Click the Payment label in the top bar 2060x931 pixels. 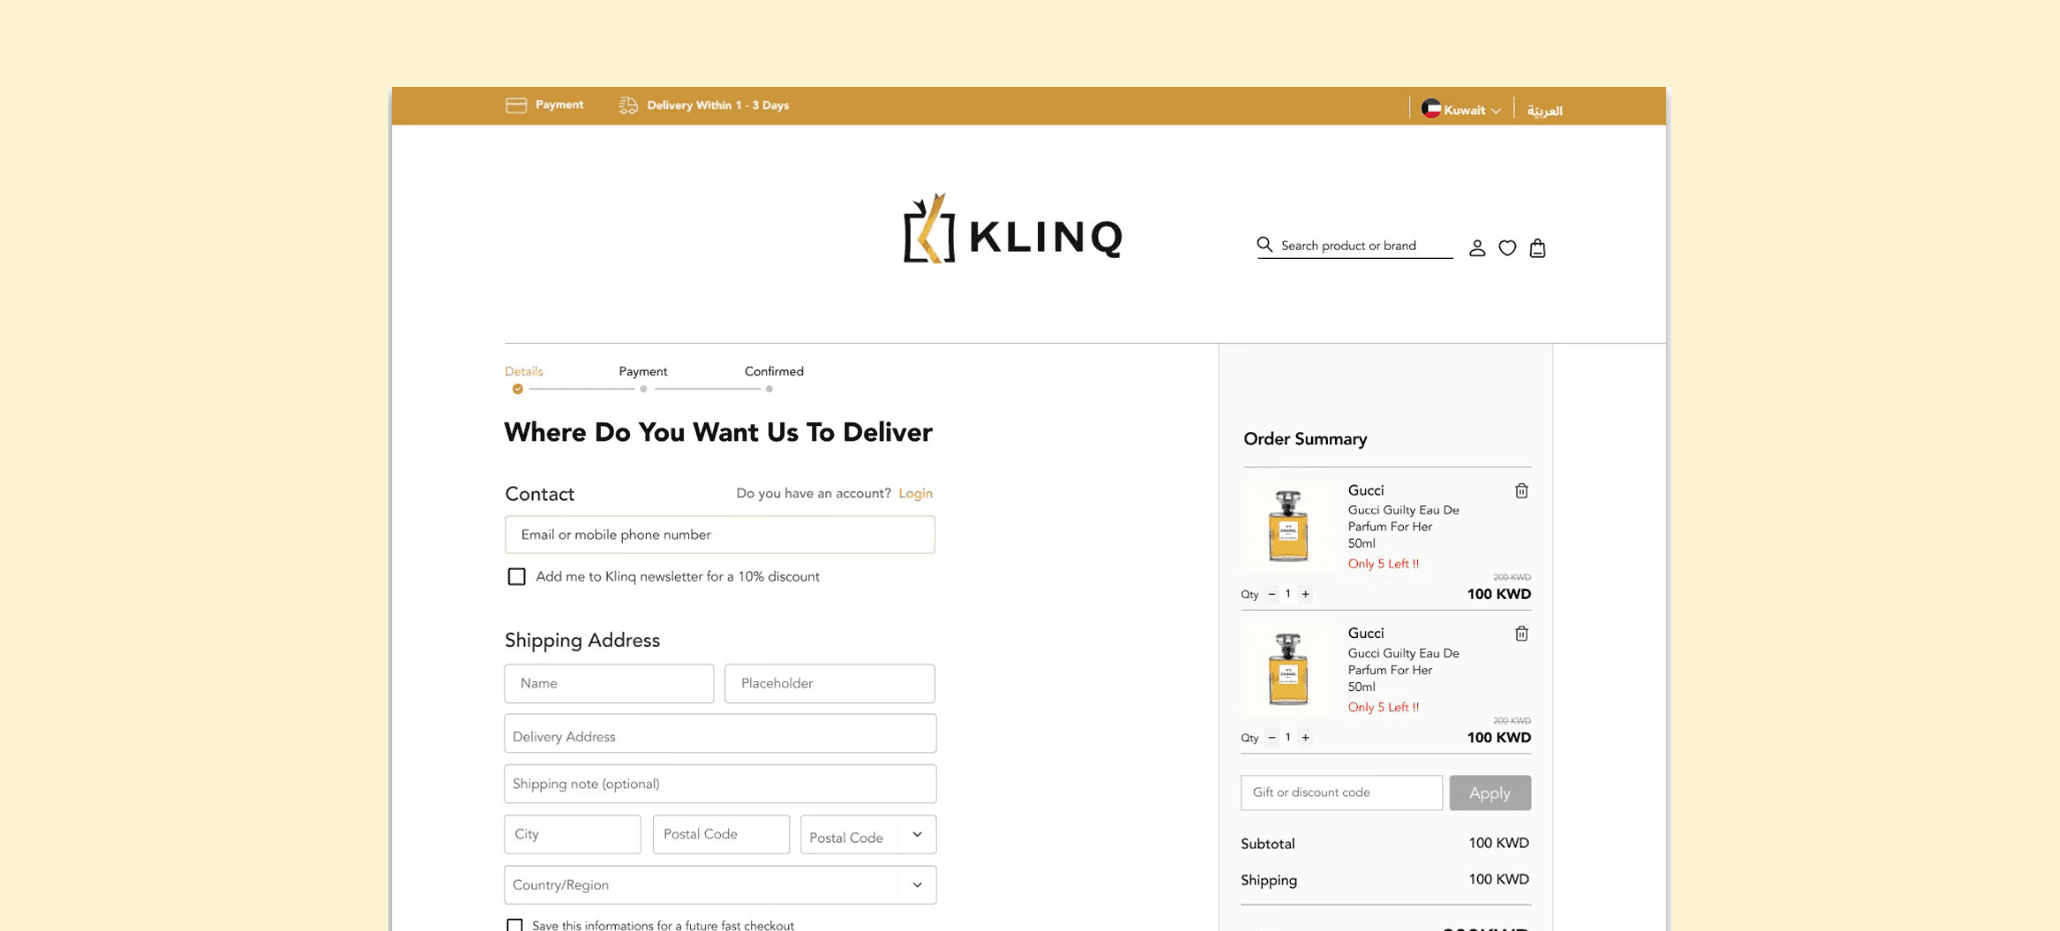[x=559, y=105]
